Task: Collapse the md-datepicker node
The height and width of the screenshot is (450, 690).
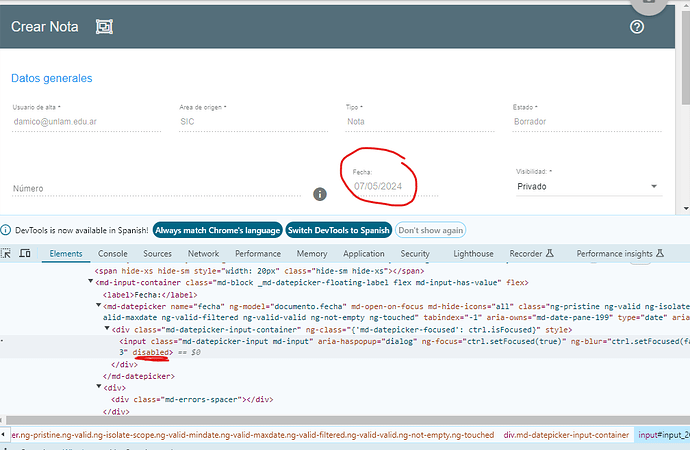Action: [99, 305]
